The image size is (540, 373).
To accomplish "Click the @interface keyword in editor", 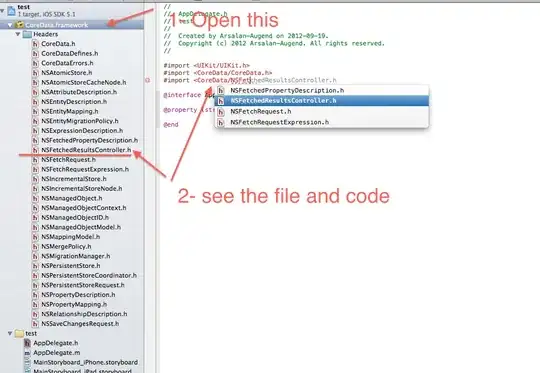I will click(x=182, y=95).
